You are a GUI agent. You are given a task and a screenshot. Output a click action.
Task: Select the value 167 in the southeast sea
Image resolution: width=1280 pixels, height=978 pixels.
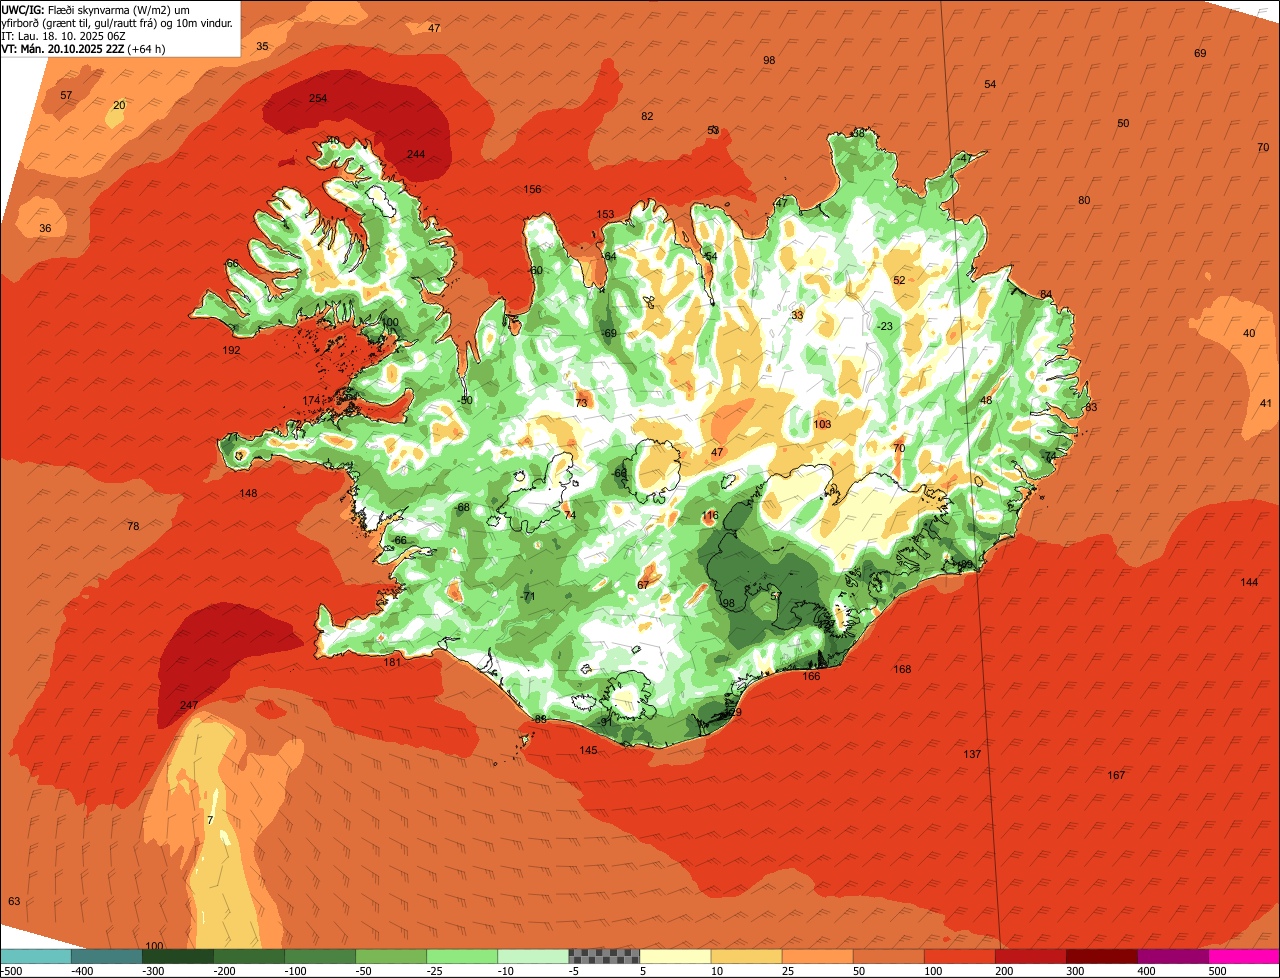click(1116, 775)
